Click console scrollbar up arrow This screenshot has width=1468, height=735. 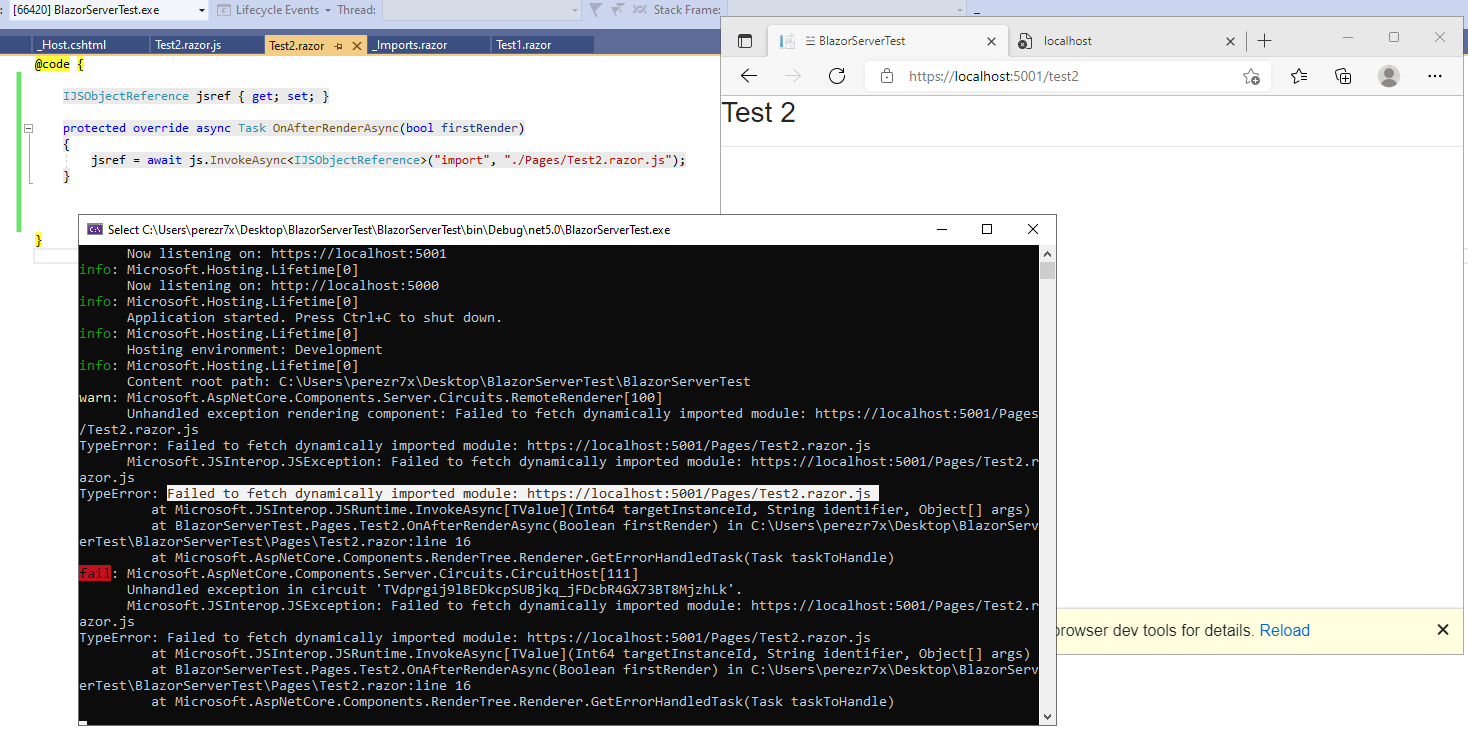1047,253
